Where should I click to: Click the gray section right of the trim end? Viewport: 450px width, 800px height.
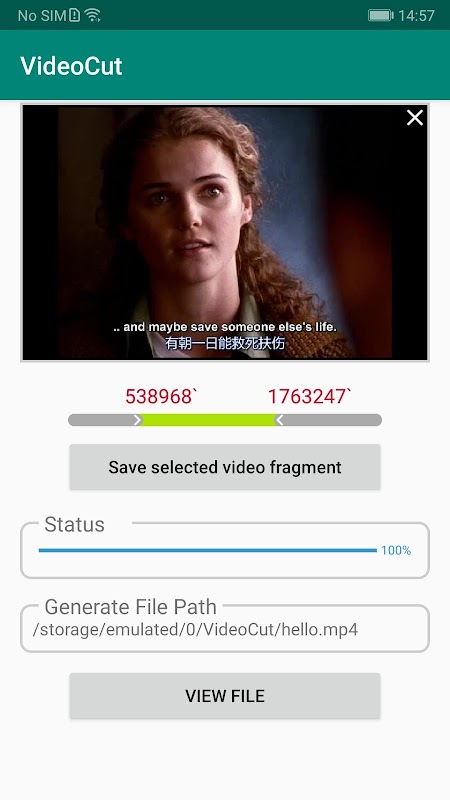coord(333,420)
